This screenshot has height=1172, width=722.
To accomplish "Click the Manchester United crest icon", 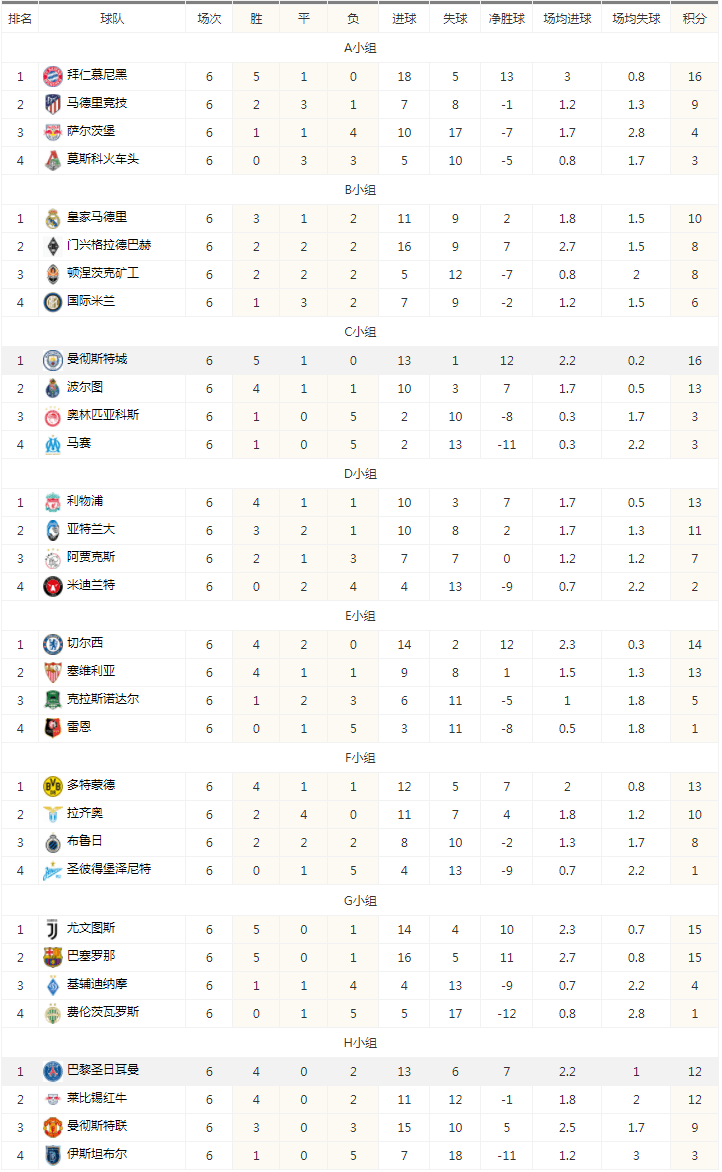I will pos(52,1127).
